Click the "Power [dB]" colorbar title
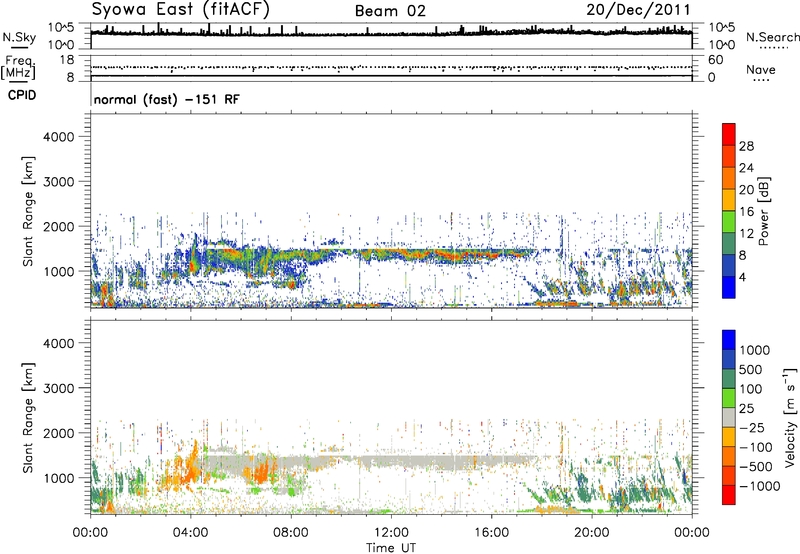Viewport: 800px width, 554px height. pos(764,211)
